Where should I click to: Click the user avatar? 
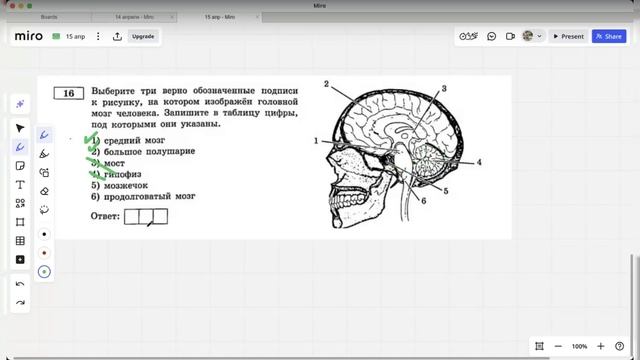(528, 36)
